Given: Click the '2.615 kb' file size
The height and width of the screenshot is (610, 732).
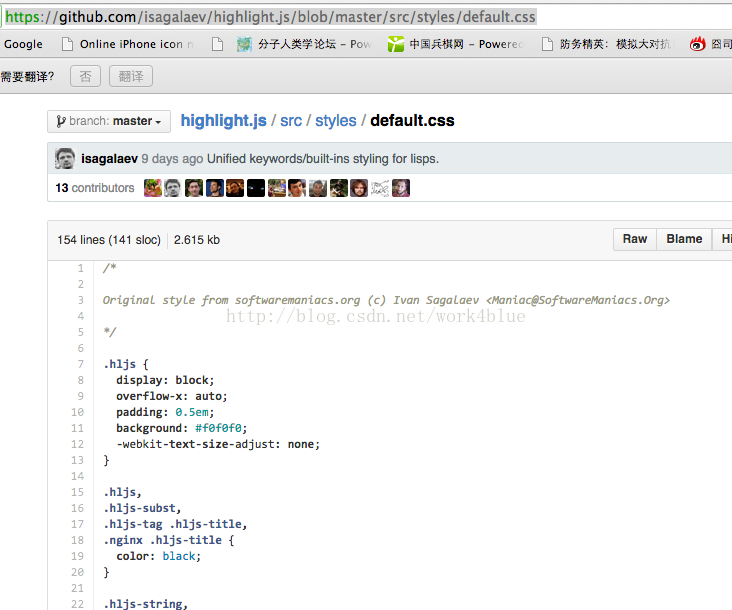Looking at the screenshot, I should click(x=197, y=240).
